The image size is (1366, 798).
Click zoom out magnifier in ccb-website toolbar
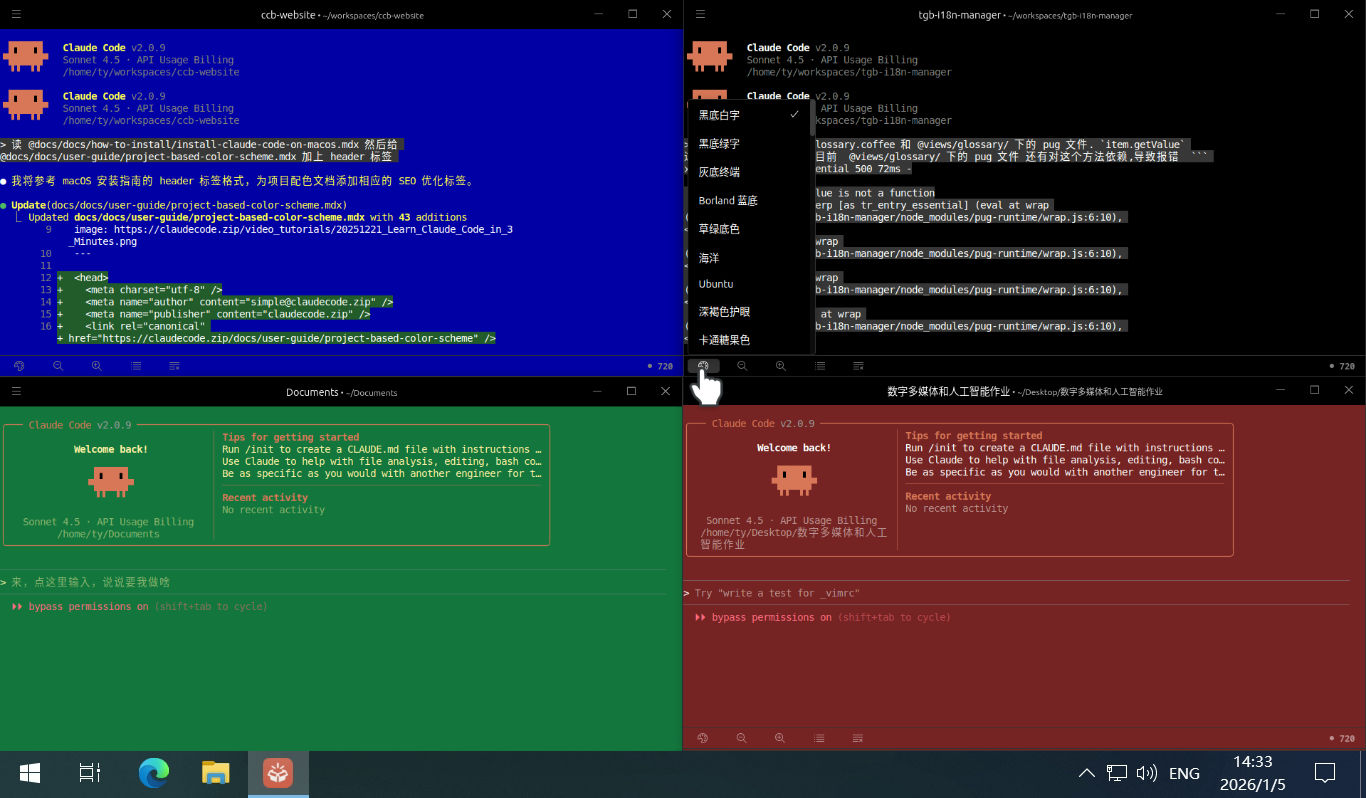point(58,366)
